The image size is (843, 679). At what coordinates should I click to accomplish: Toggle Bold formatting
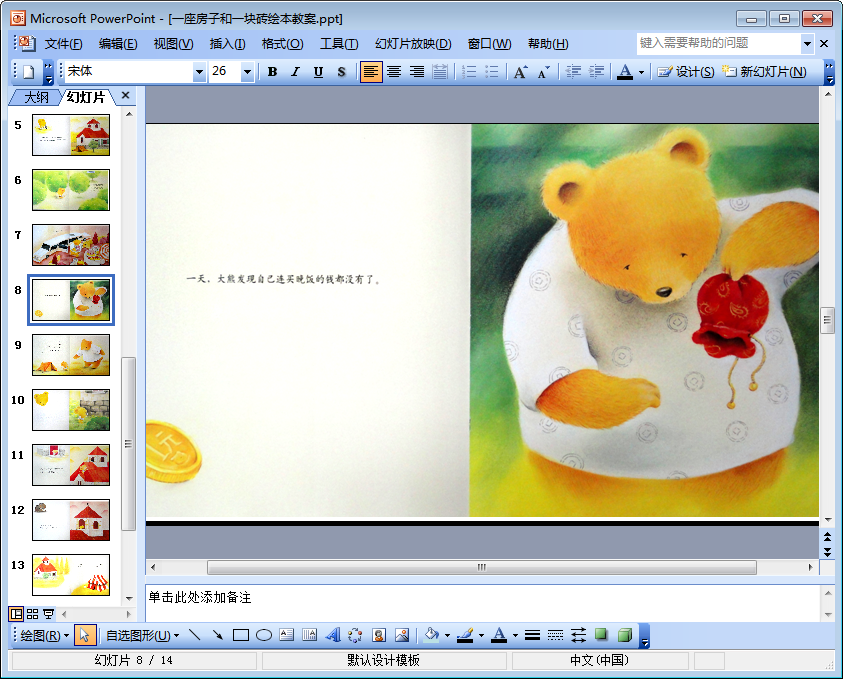[273, 72]
